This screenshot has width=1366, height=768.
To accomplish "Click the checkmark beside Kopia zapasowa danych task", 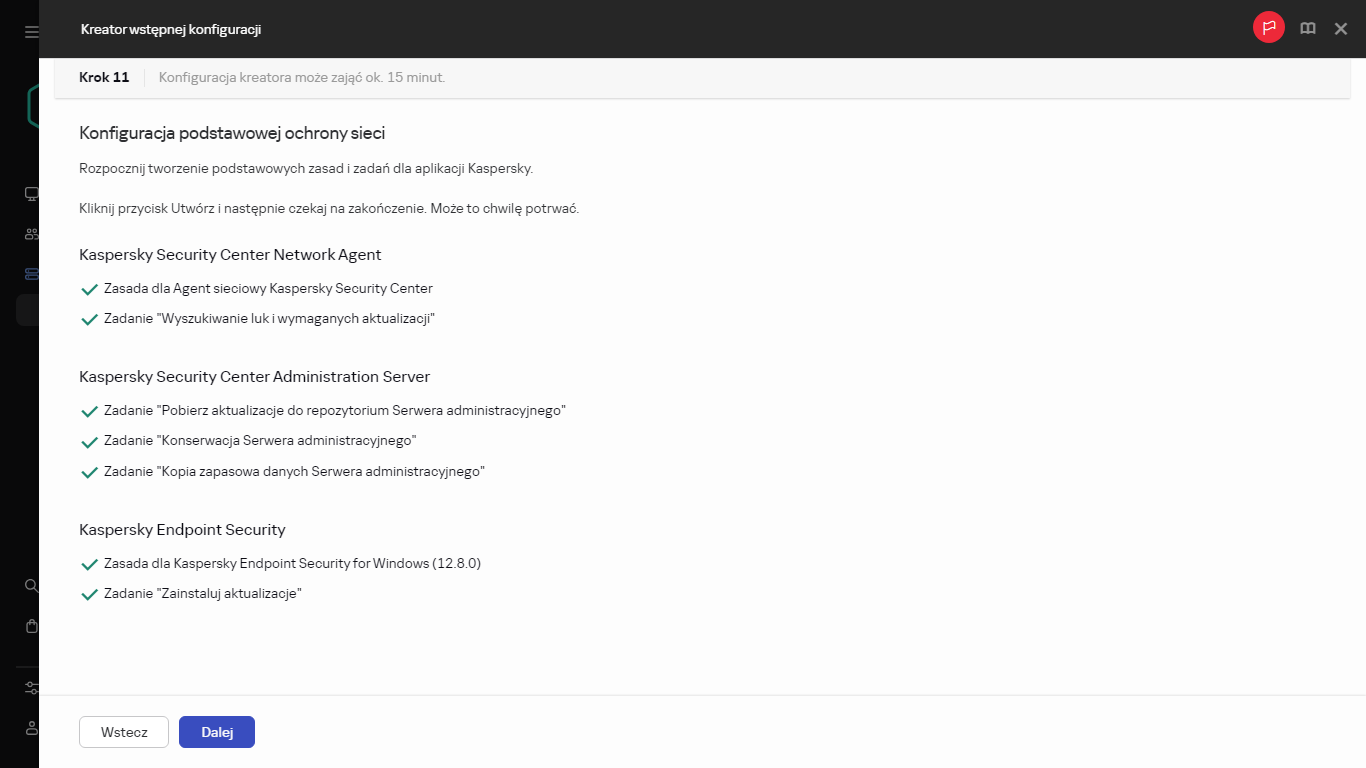I will pos(89,472).
